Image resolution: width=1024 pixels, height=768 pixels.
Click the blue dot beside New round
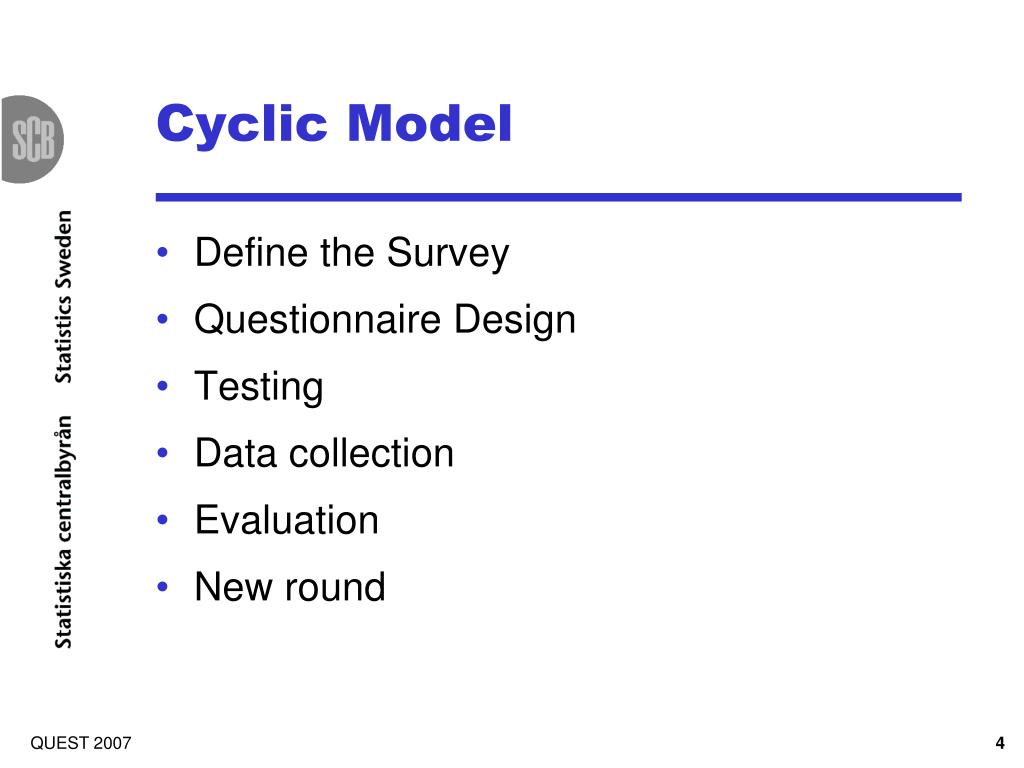point(163,586)
